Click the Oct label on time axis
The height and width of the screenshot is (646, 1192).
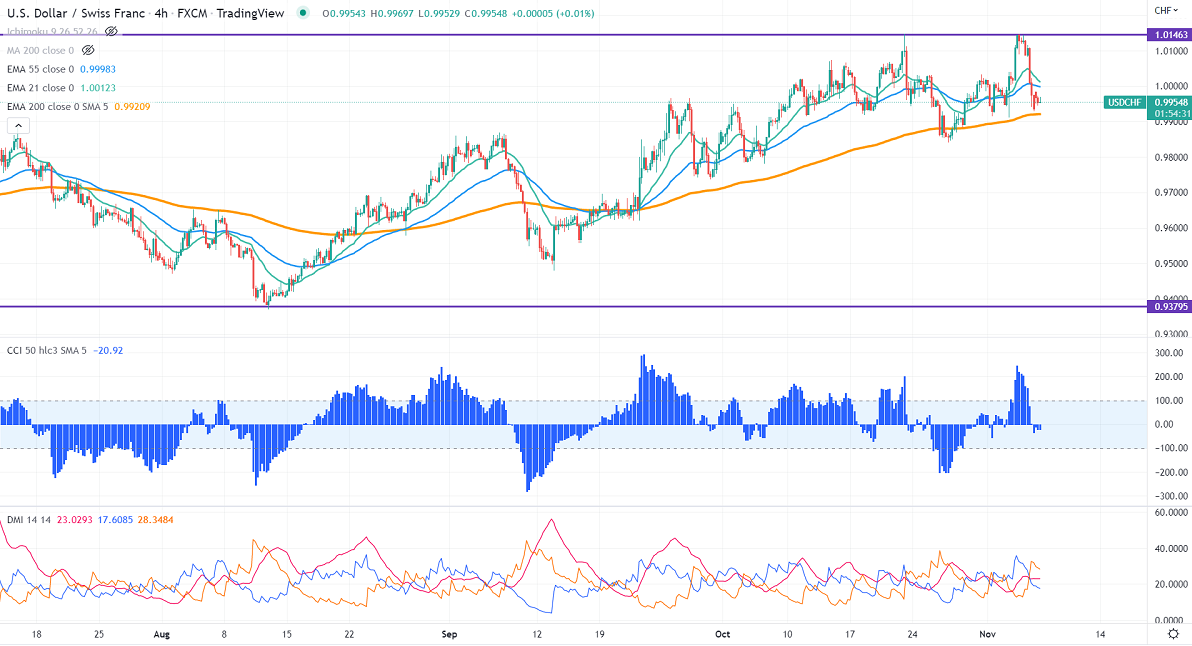point(723,634)
